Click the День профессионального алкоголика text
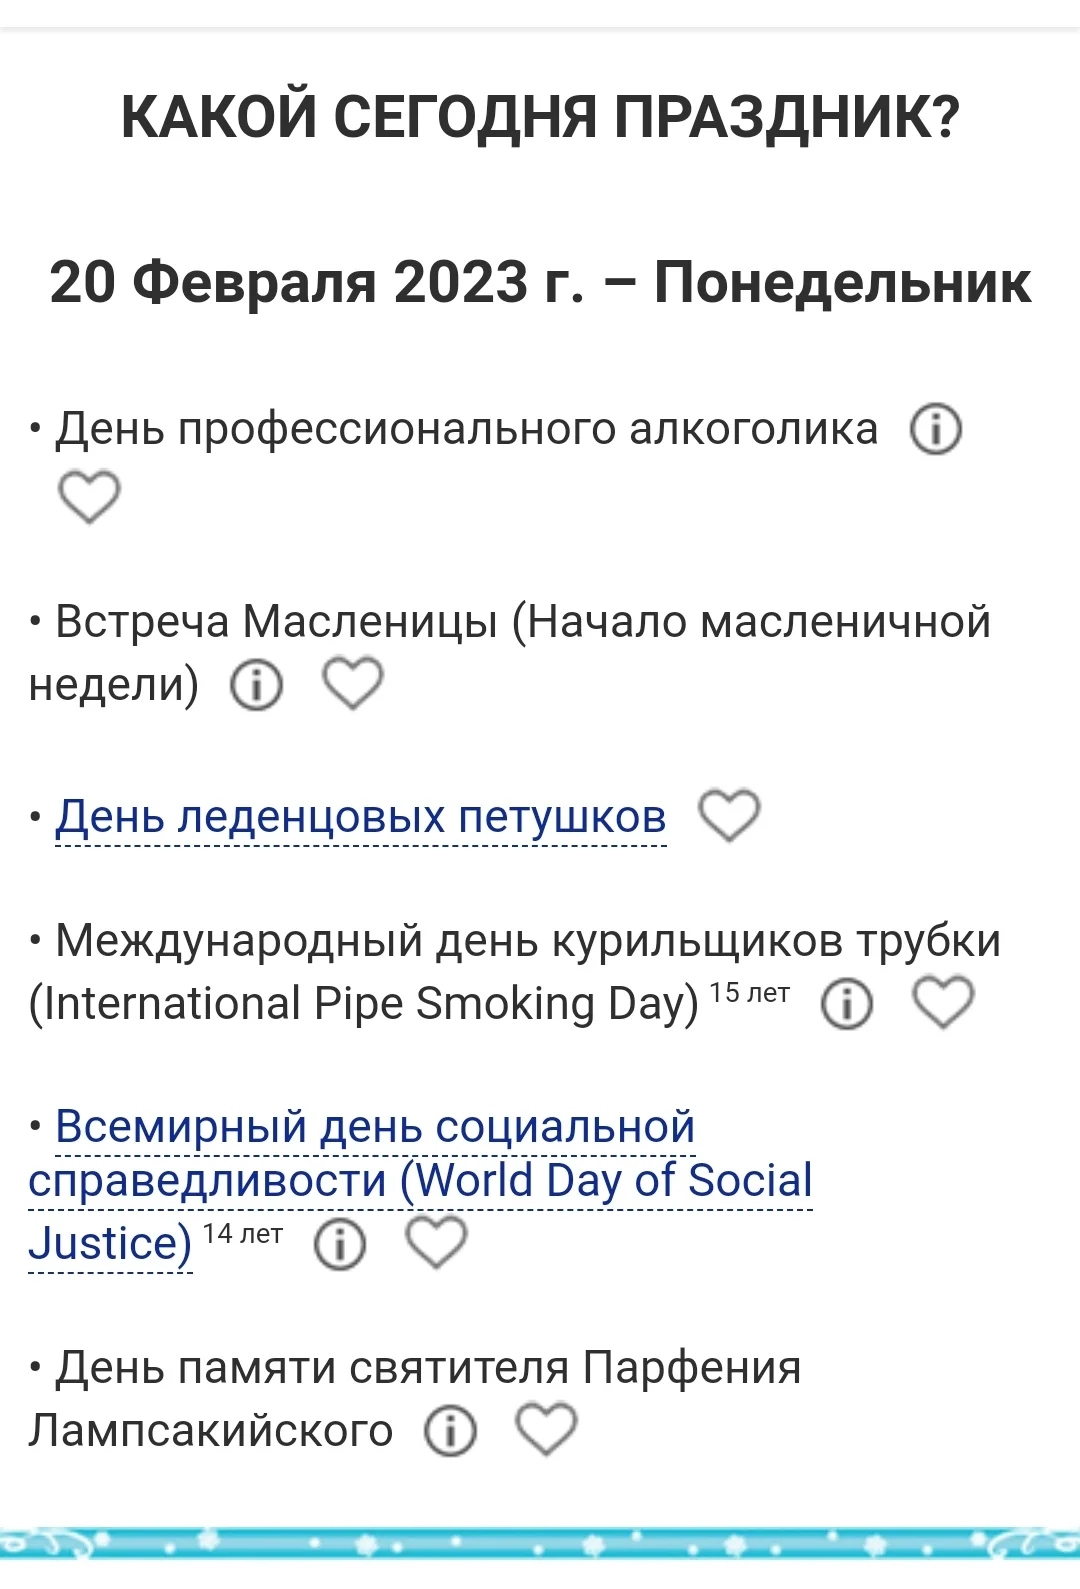Viewport: 1080px width, 1589px height. [x=466, y=429]
